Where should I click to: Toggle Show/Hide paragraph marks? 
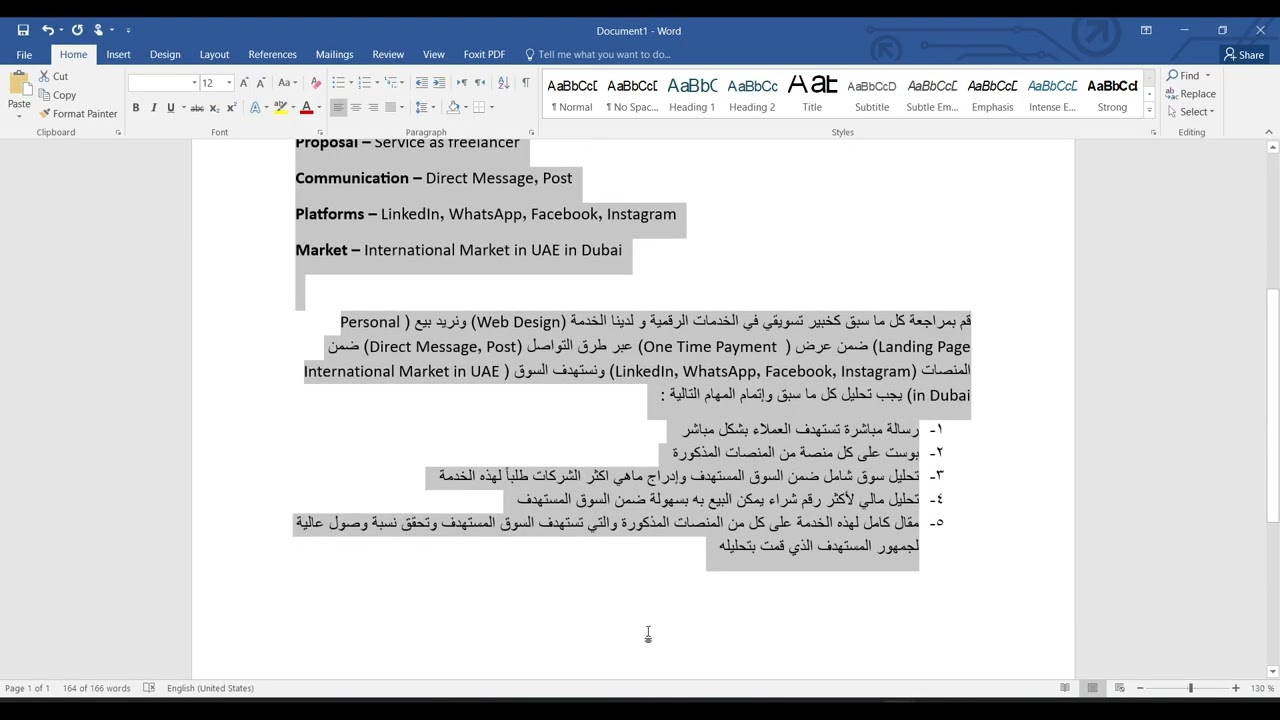pyautogui.click(x=526, y=83)
